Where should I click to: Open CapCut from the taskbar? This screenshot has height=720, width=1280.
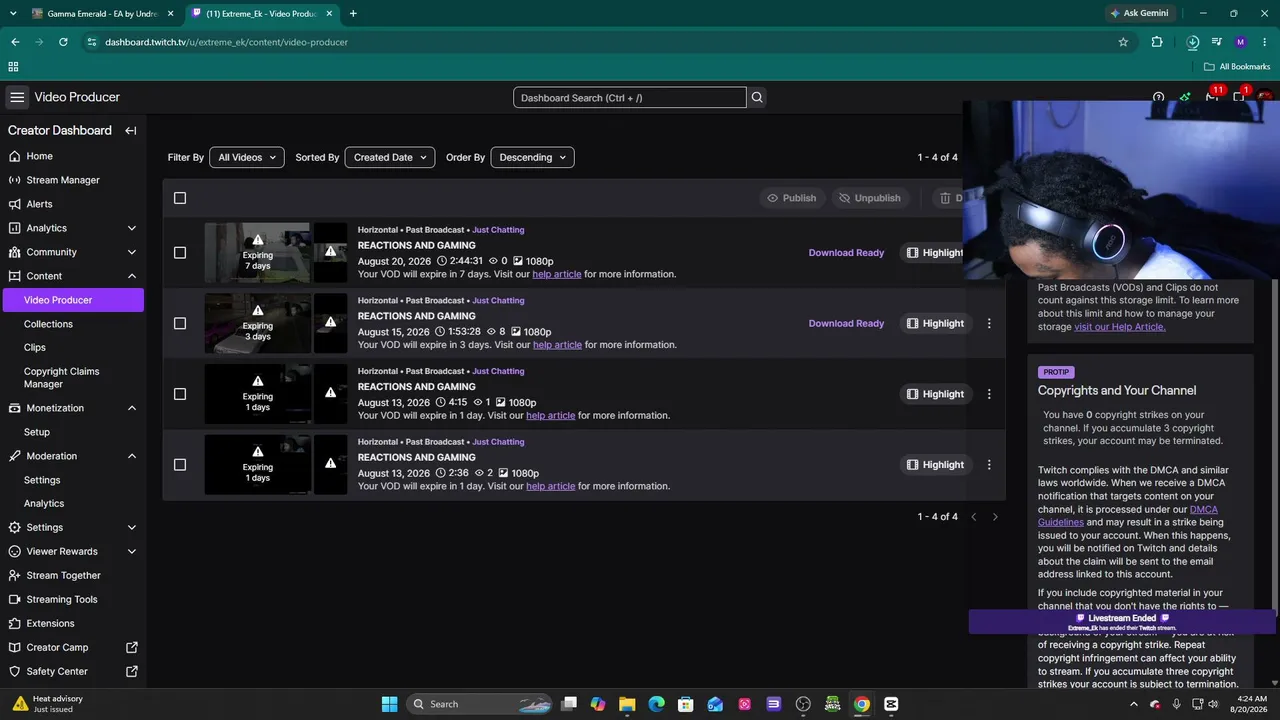point(891,704)
